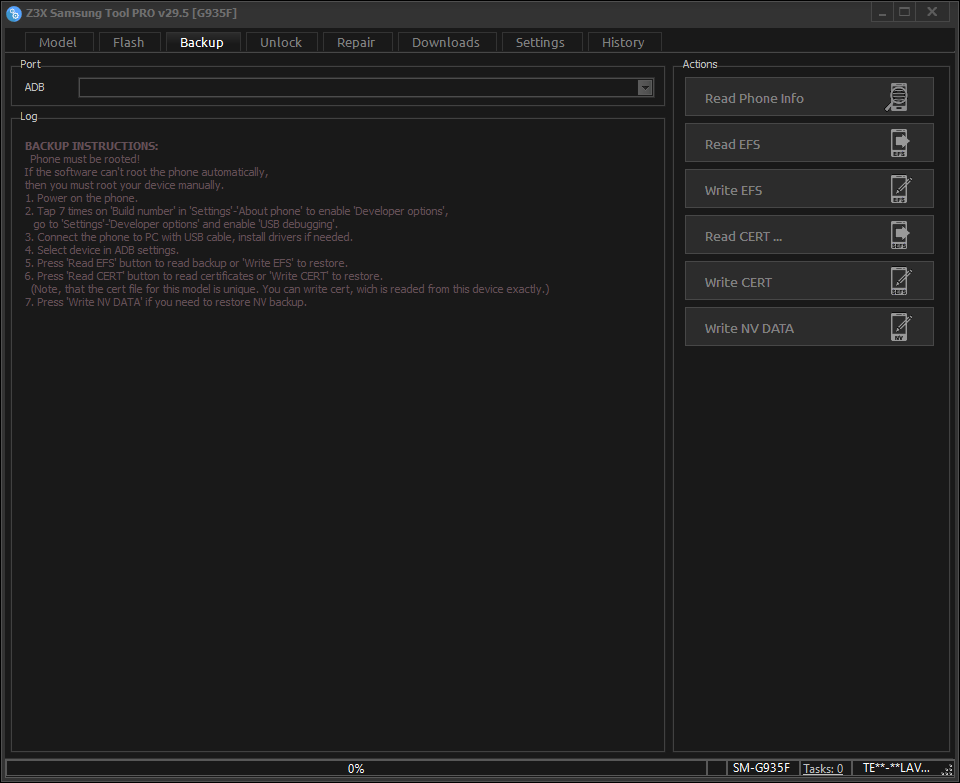The width and height of the screenshot is (960, 783).
Task: Click the phone export icon on Read EFS
Action: 899,143
